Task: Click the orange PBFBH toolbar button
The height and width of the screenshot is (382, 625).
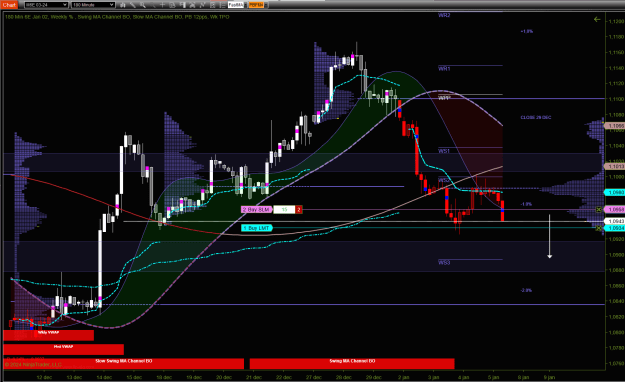Action: pyautogui.click(x=256, y=5)
